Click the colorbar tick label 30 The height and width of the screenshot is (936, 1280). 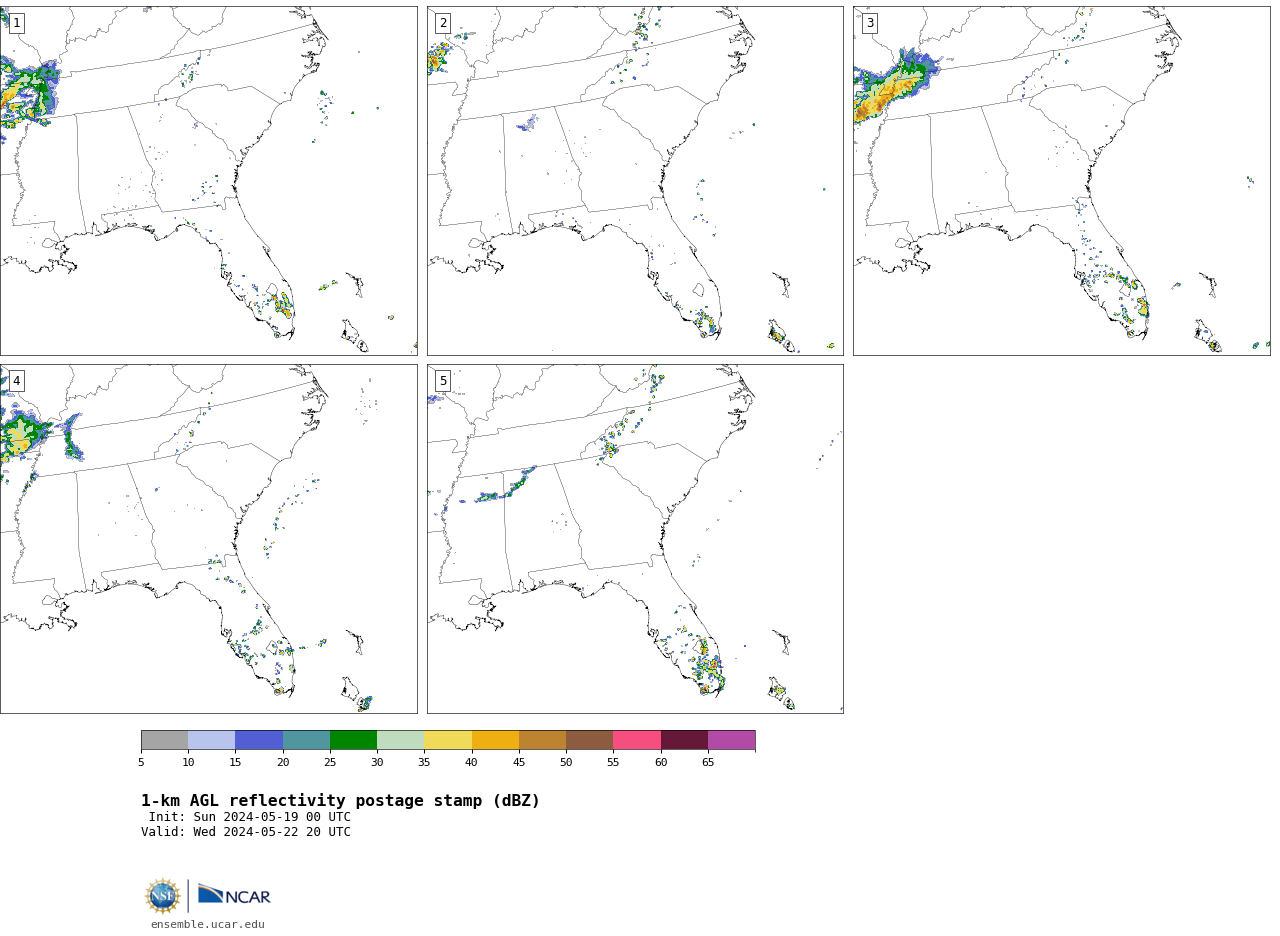point(377,763)
